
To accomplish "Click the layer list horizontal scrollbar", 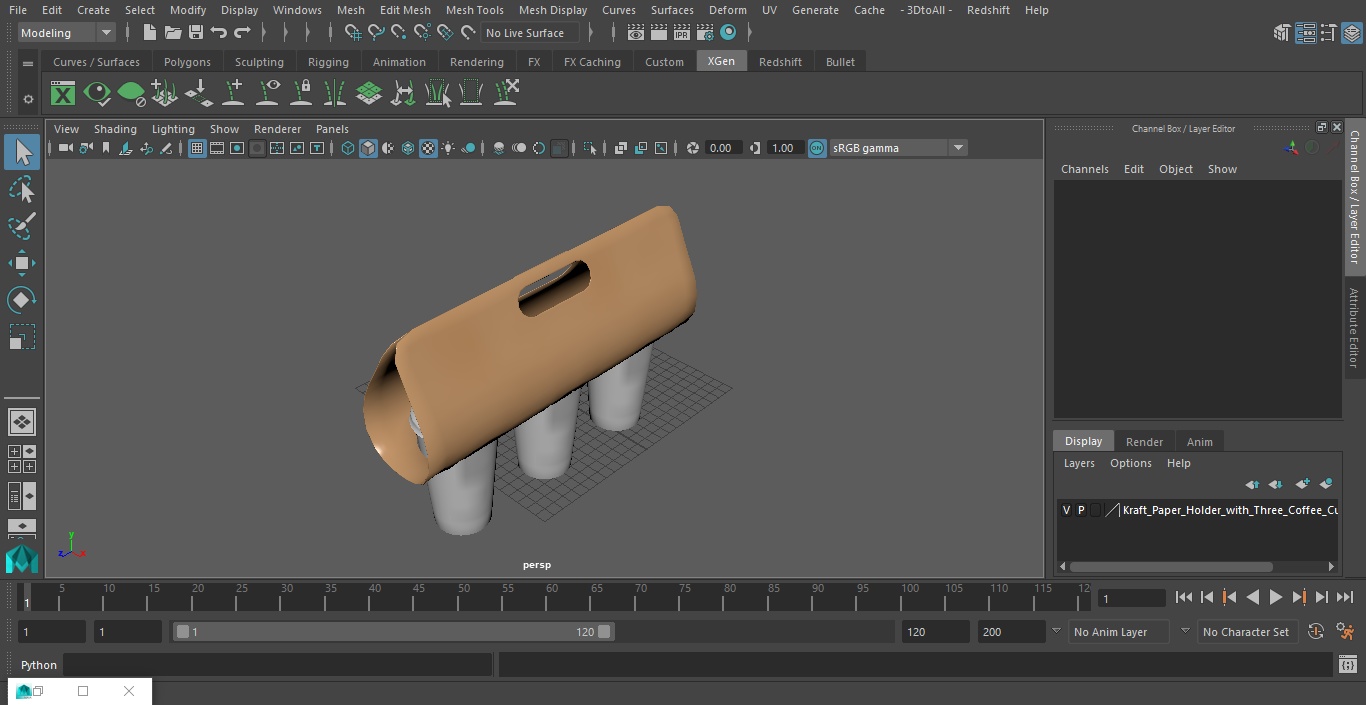I will pyautogui.click(x=1170, y=566).
